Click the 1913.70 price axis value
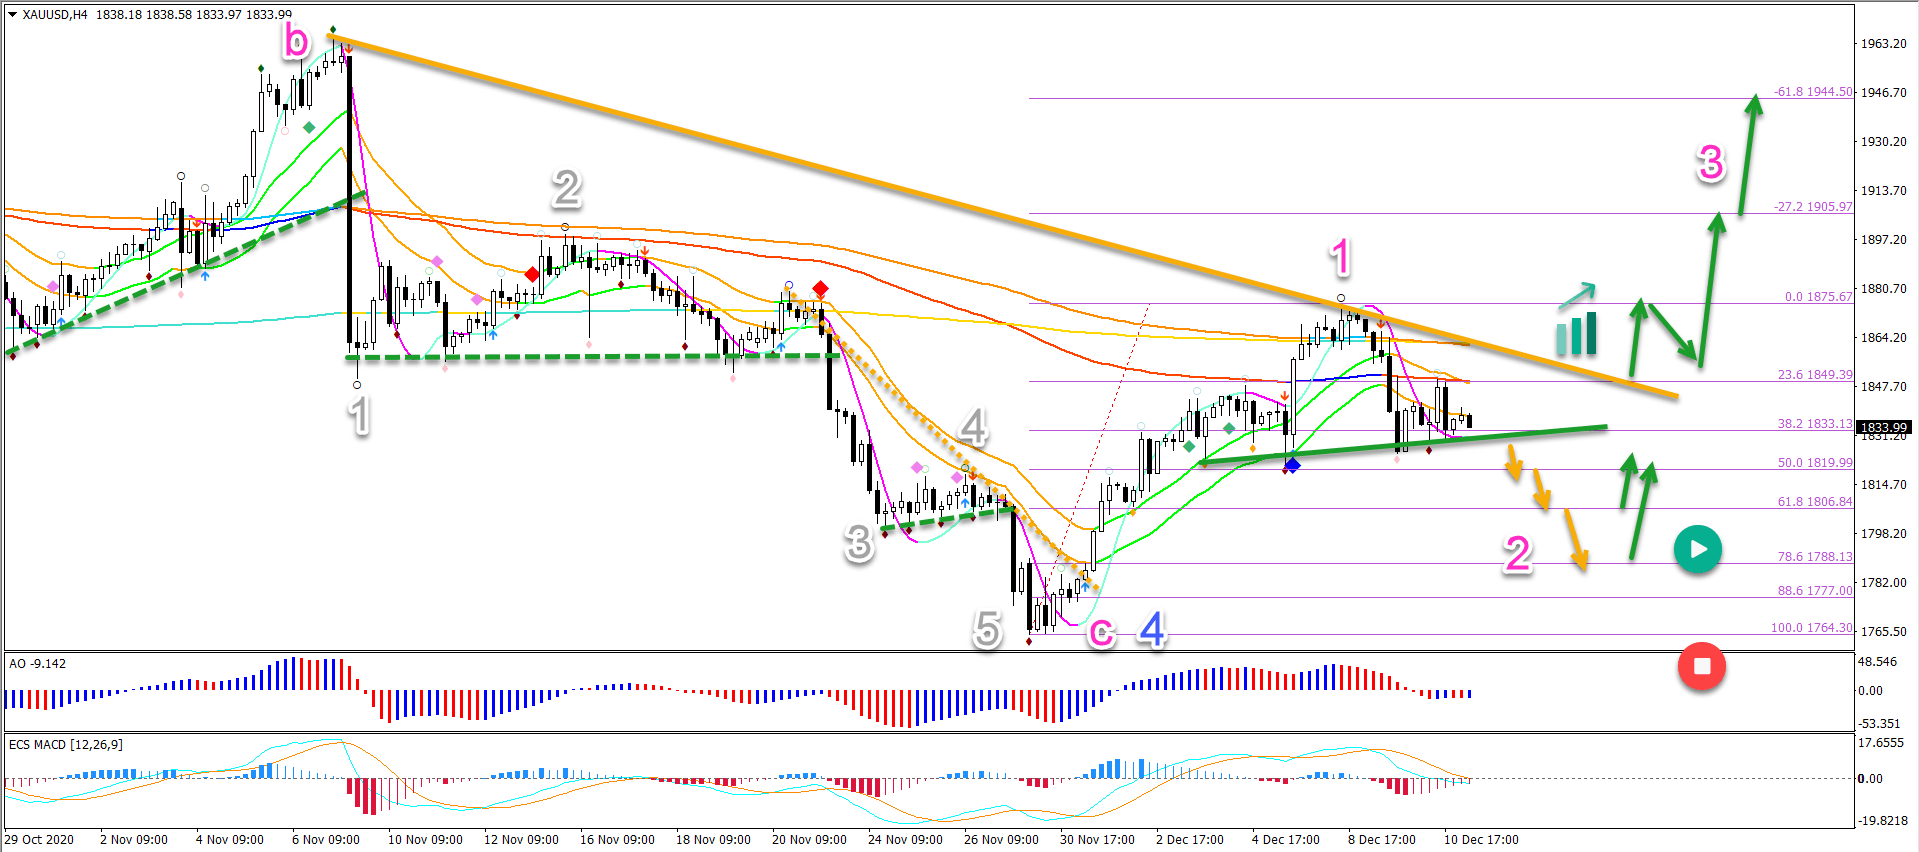 (1883, 191)
